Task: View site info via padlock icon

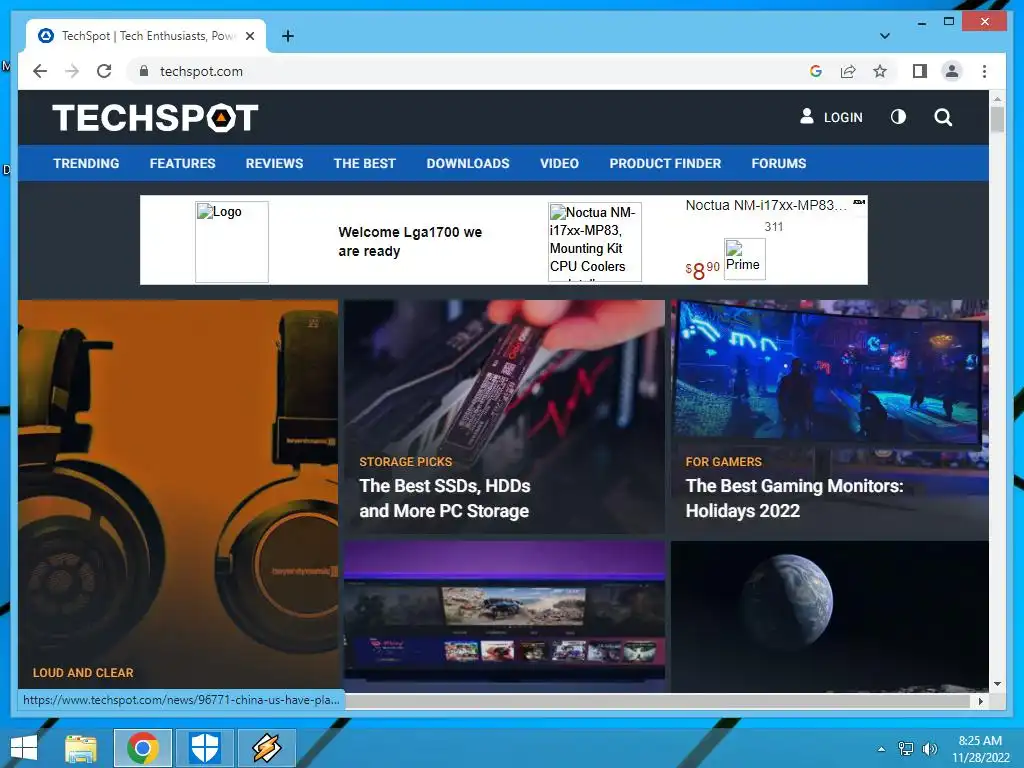Action: pyautogui.click(x=144, y=71)
